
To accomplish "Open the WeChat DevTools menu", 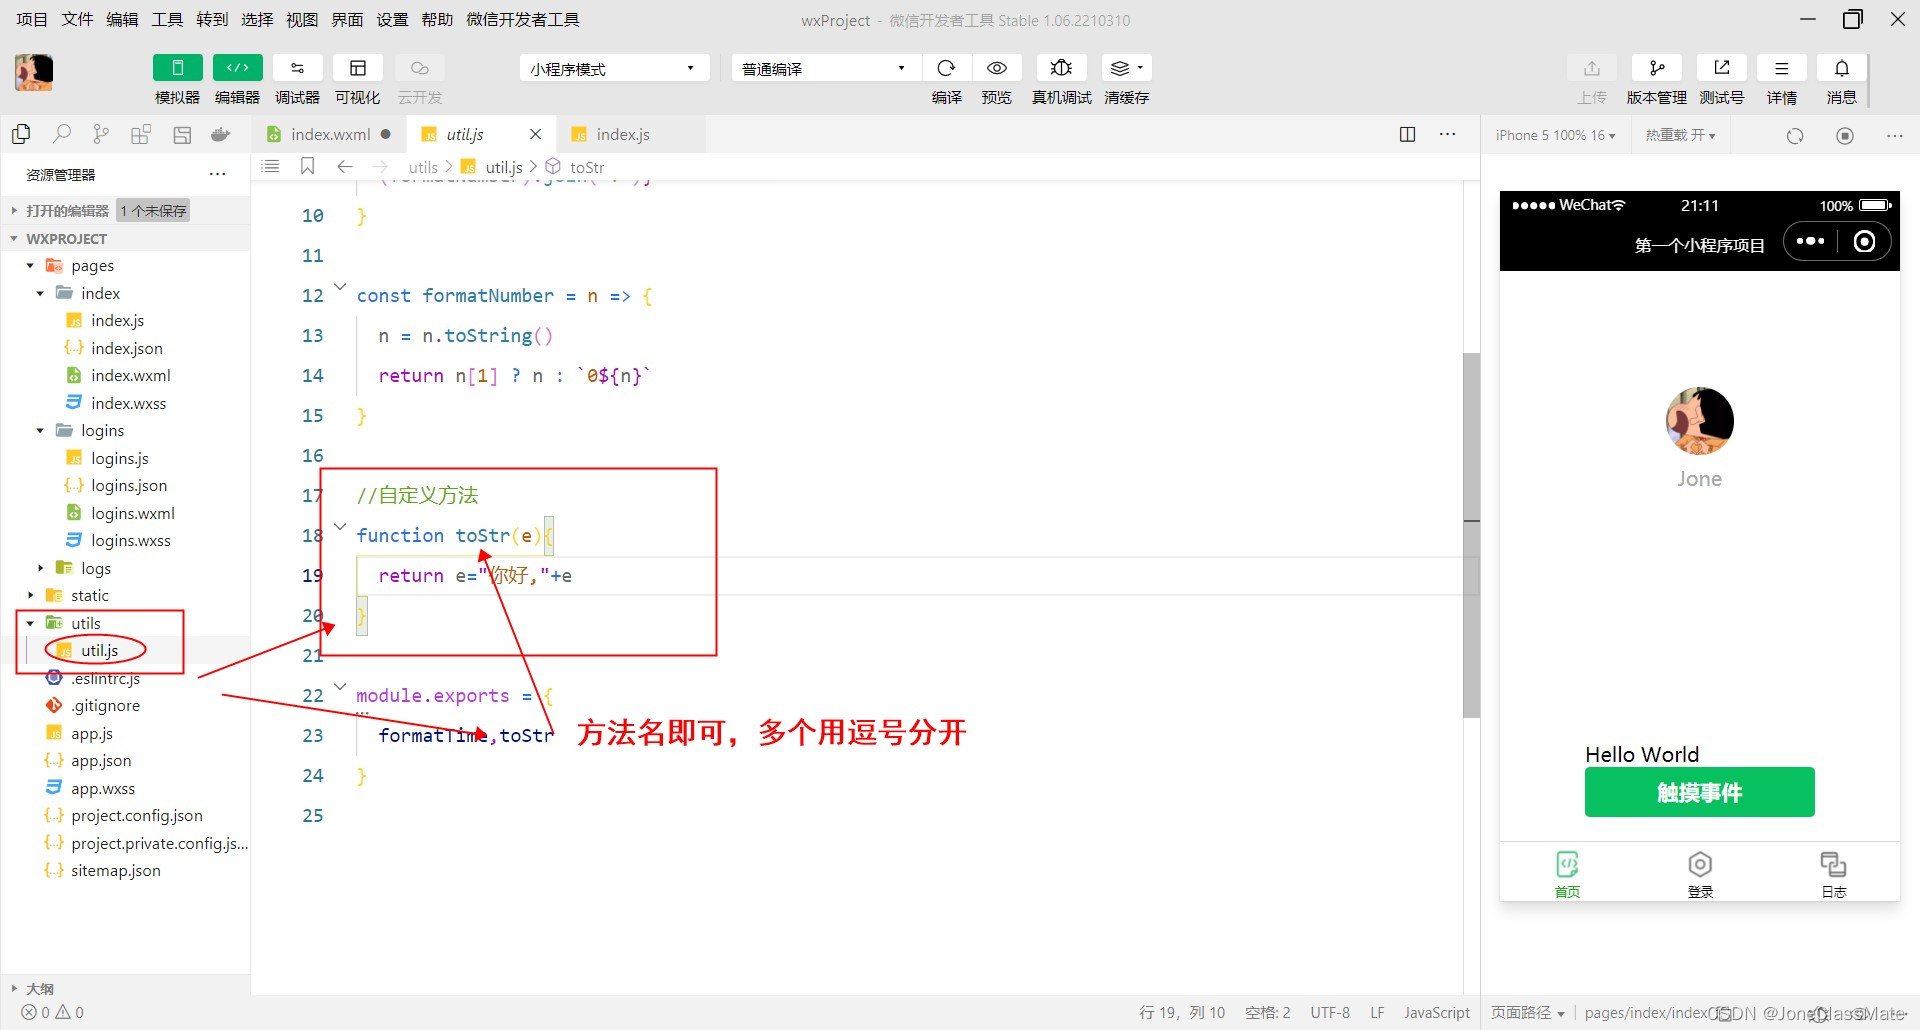I will pos(523,19).
